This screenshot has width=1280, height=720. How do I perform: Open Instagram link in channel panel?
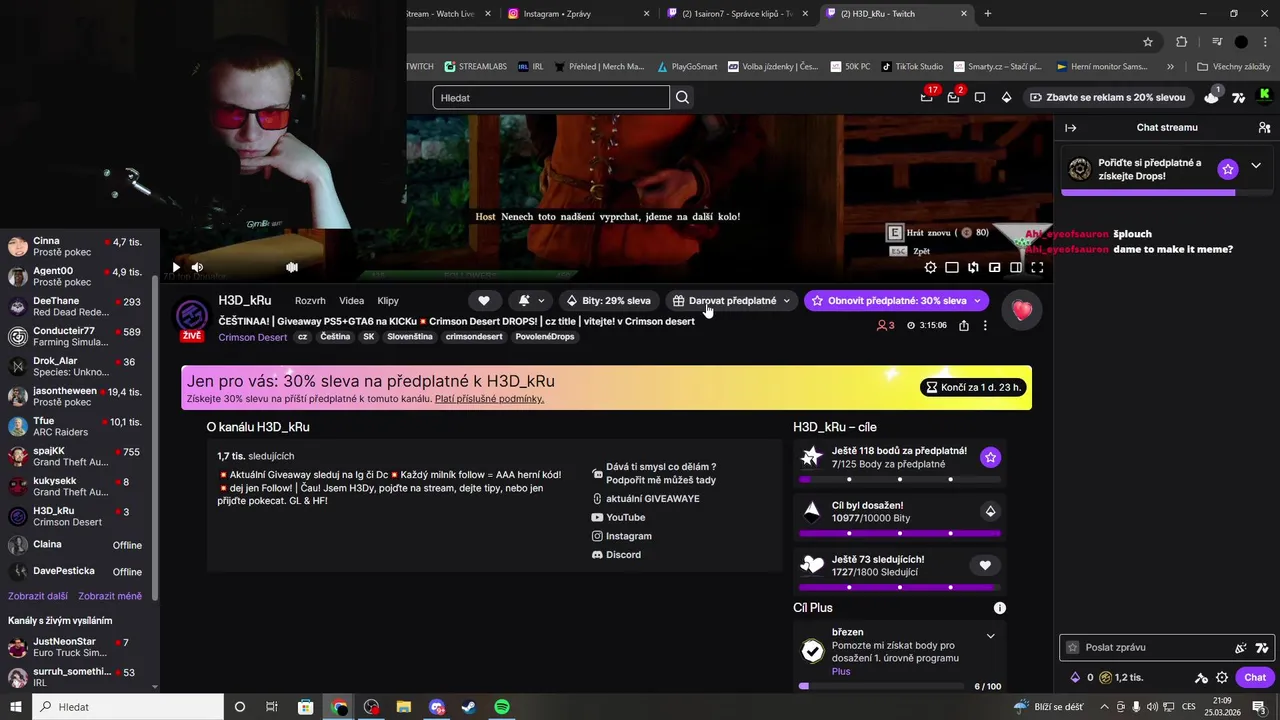click(x=621, y=536)
